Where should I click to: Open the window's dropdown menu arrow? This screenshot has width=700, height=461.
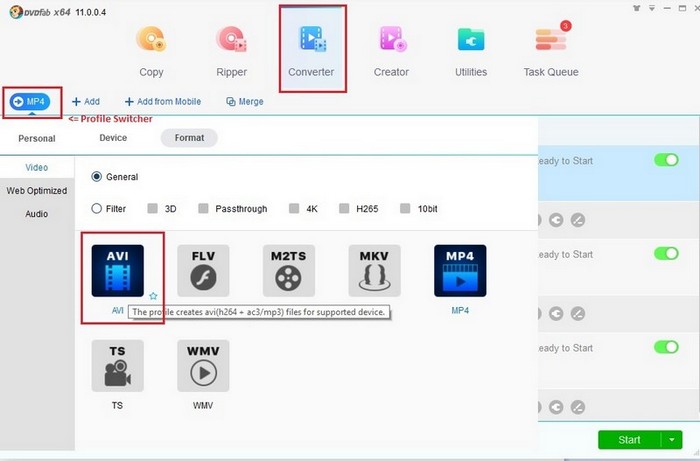tap(652, 8)
